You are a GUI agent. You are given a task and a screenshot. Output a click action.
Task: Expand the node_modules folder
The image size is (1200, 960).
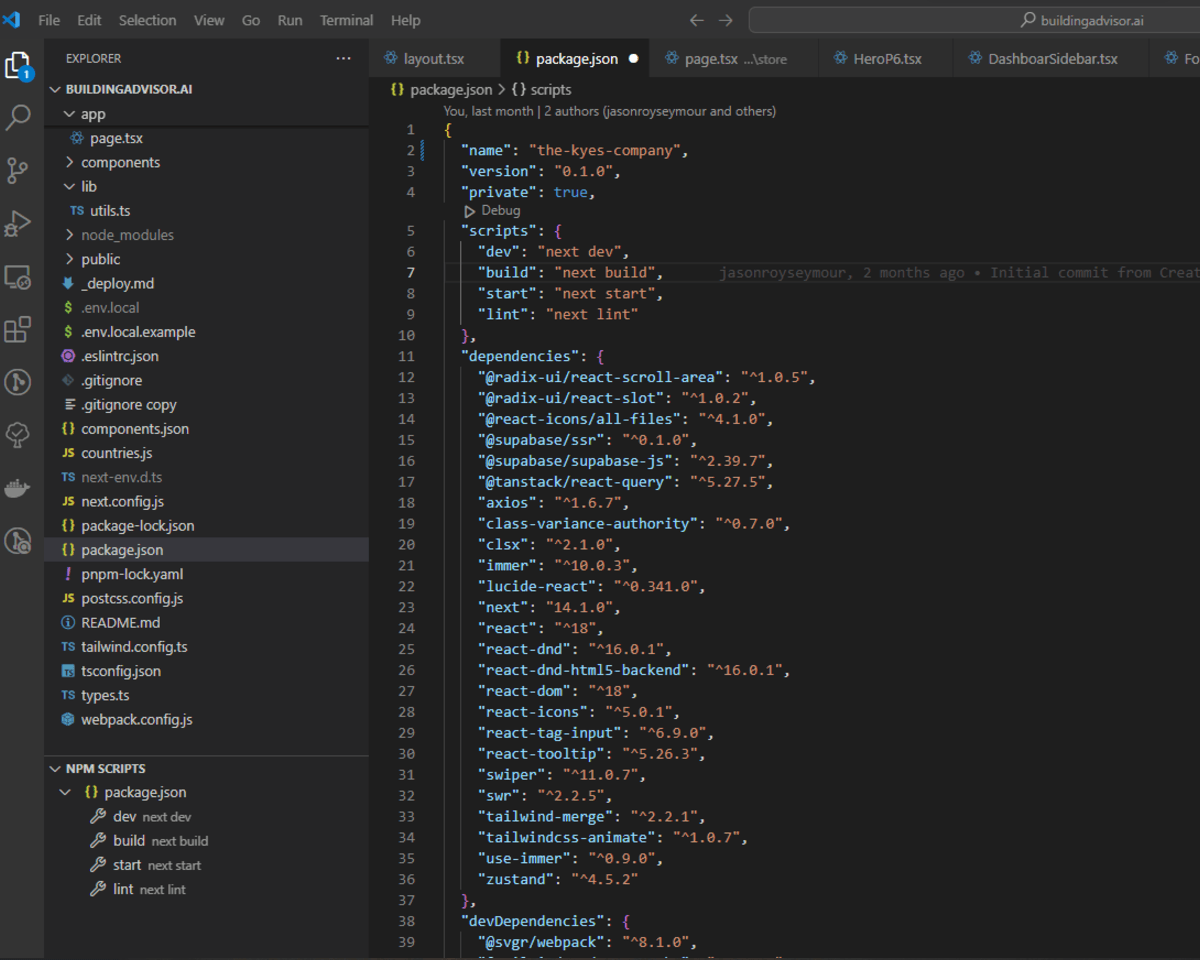tap(127, 235)
